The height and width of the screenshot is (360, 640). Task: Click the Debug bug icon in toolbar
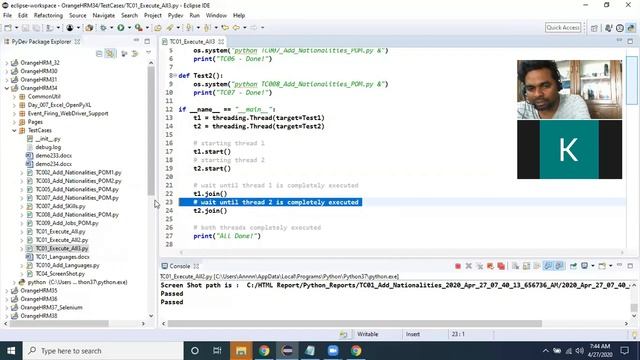[103, 27]
